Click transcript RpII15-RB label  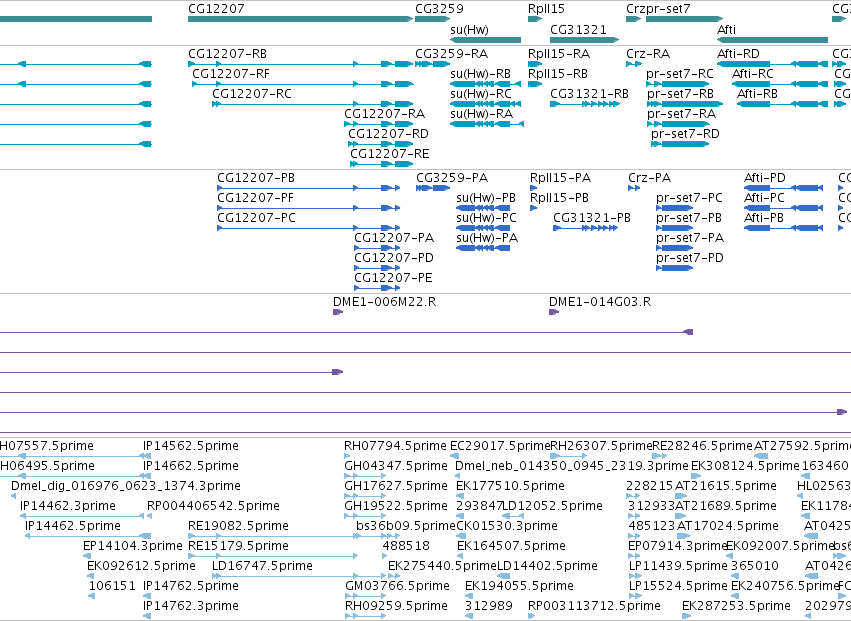[558, 74]
